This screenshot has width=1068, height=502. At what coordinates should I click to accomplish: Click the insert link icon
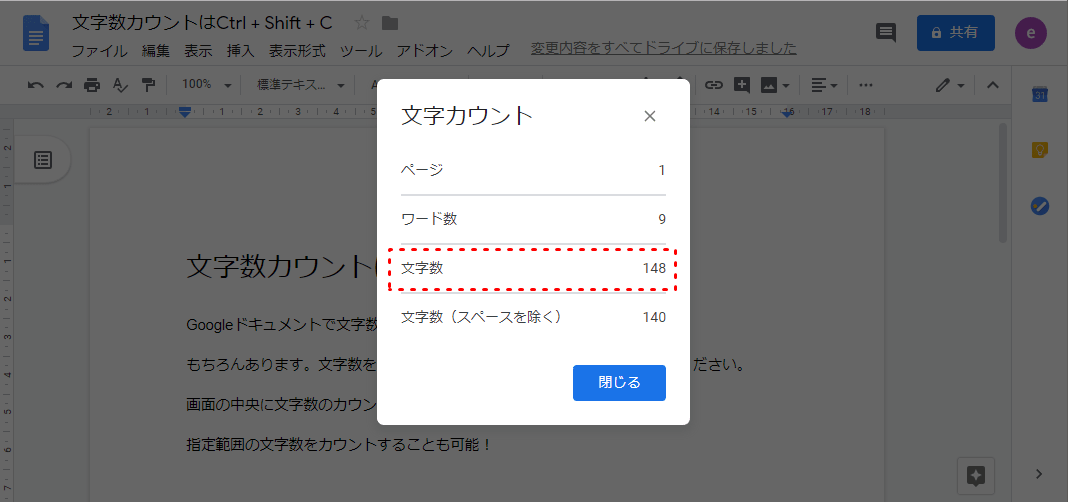713,85
